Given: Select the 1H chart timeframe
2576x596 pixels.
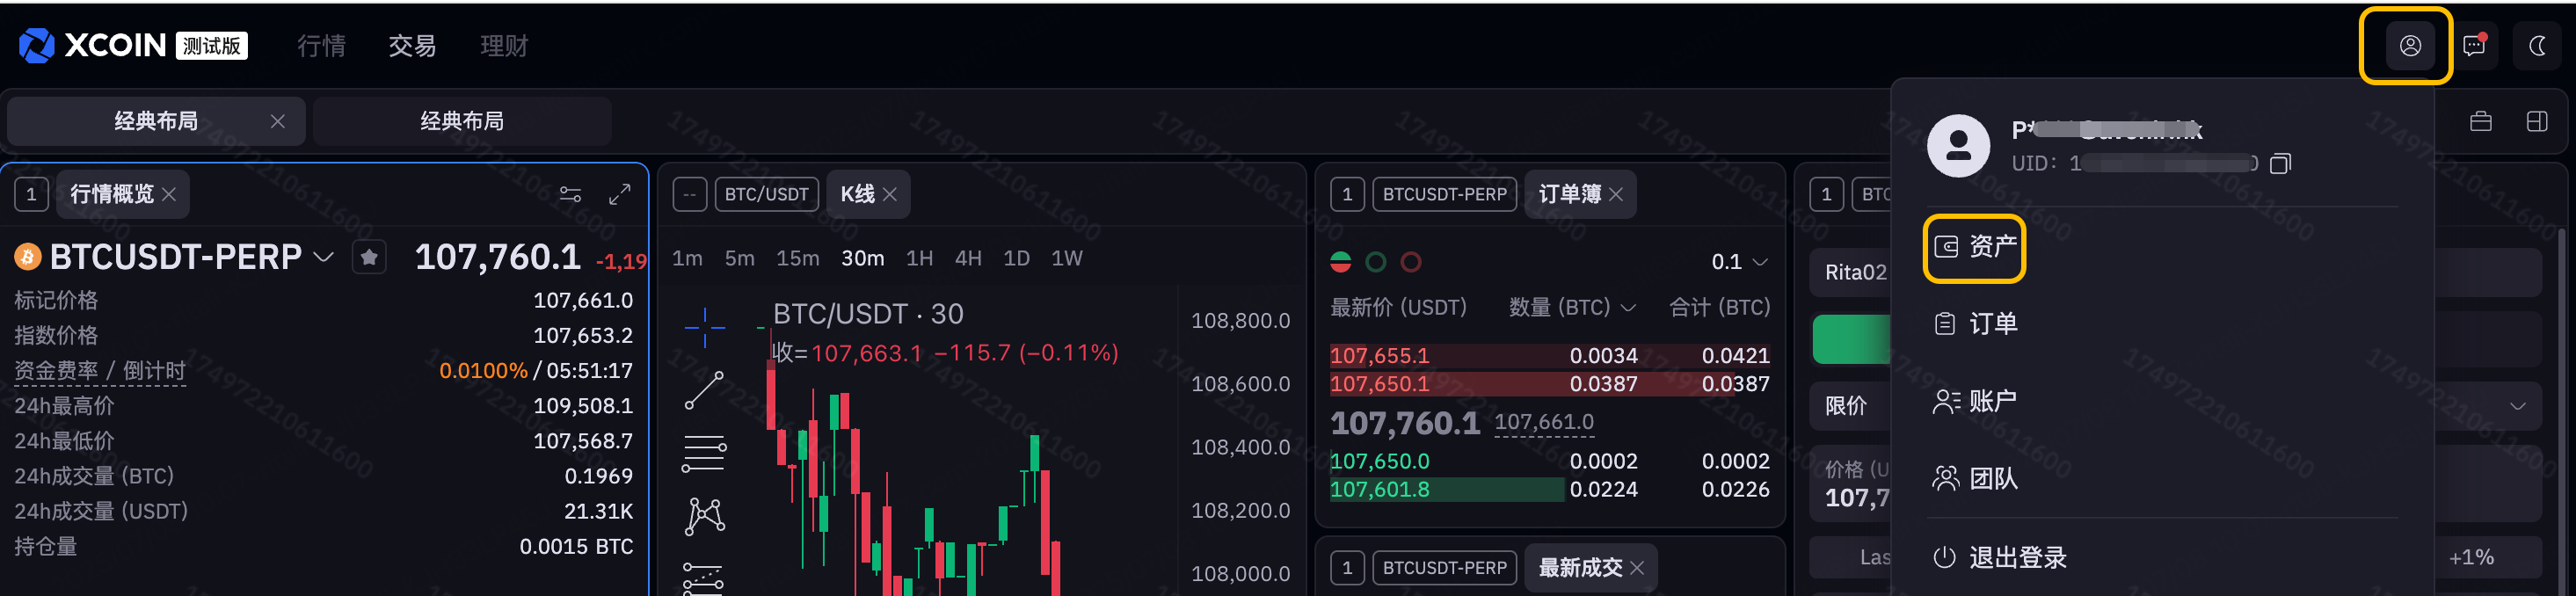Looking at the screenshot, I should [x=919, y=258].
